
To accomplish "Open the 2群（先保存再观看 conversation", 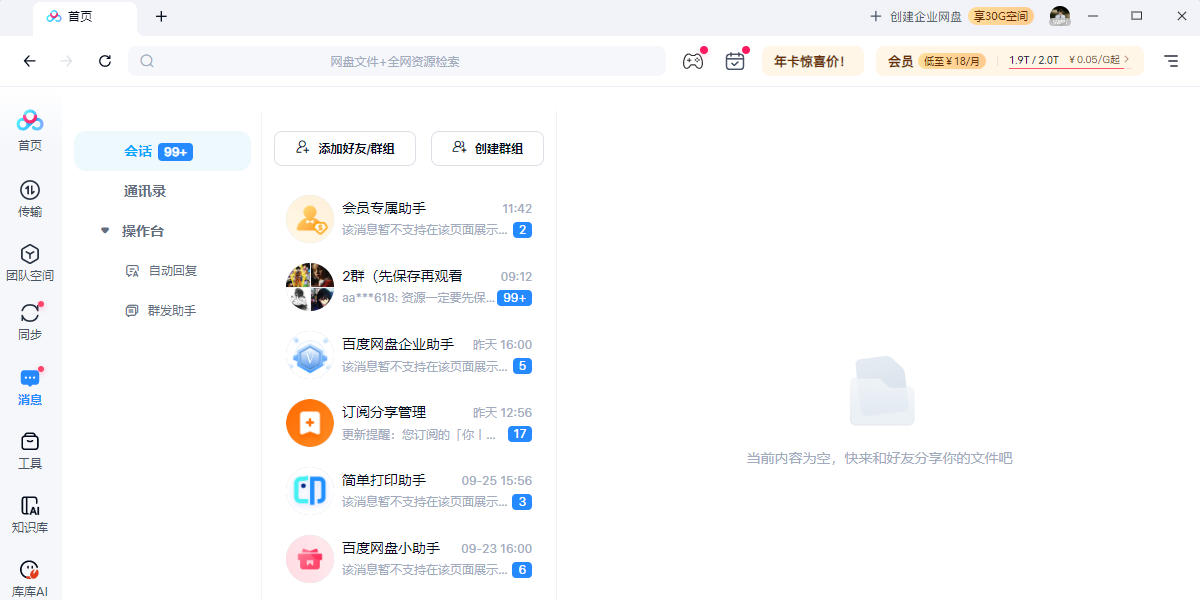I will (x=409, y=287).
